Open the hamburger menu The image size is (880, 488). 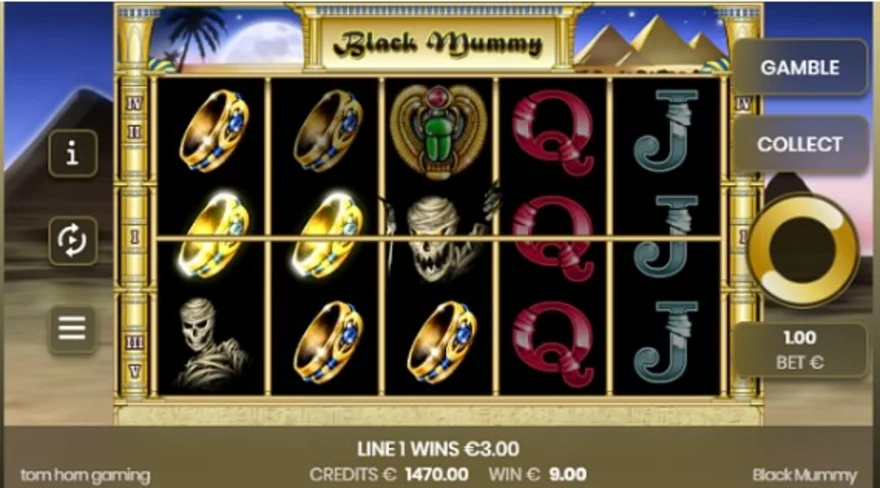tap(73, 328)
